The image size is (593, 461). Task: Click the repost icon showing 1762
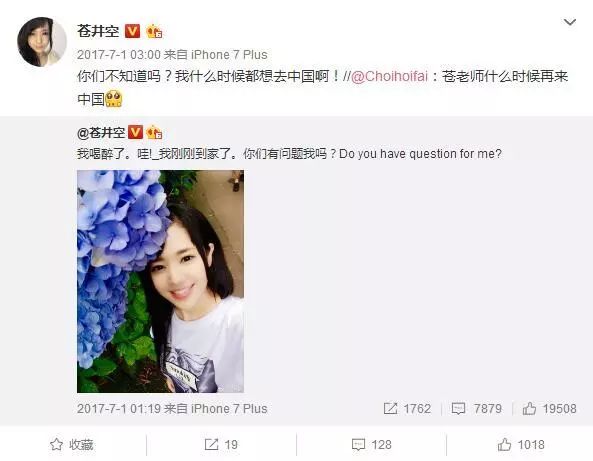(x=407, y=409)
